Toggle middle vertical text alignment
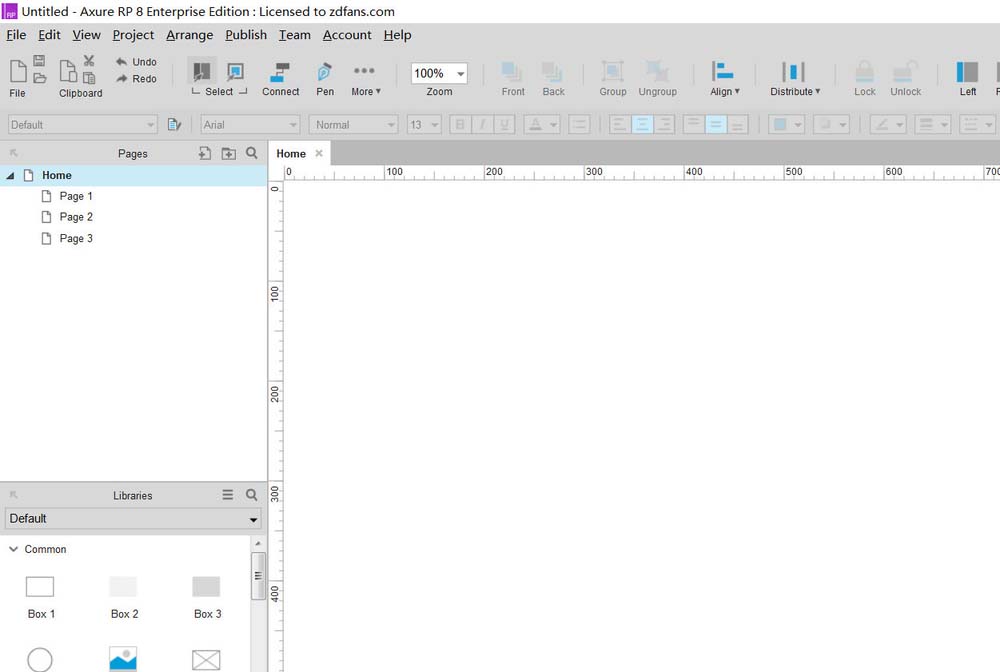The height and width of the screenshot is (672, 1000). [x=715, y=124]
